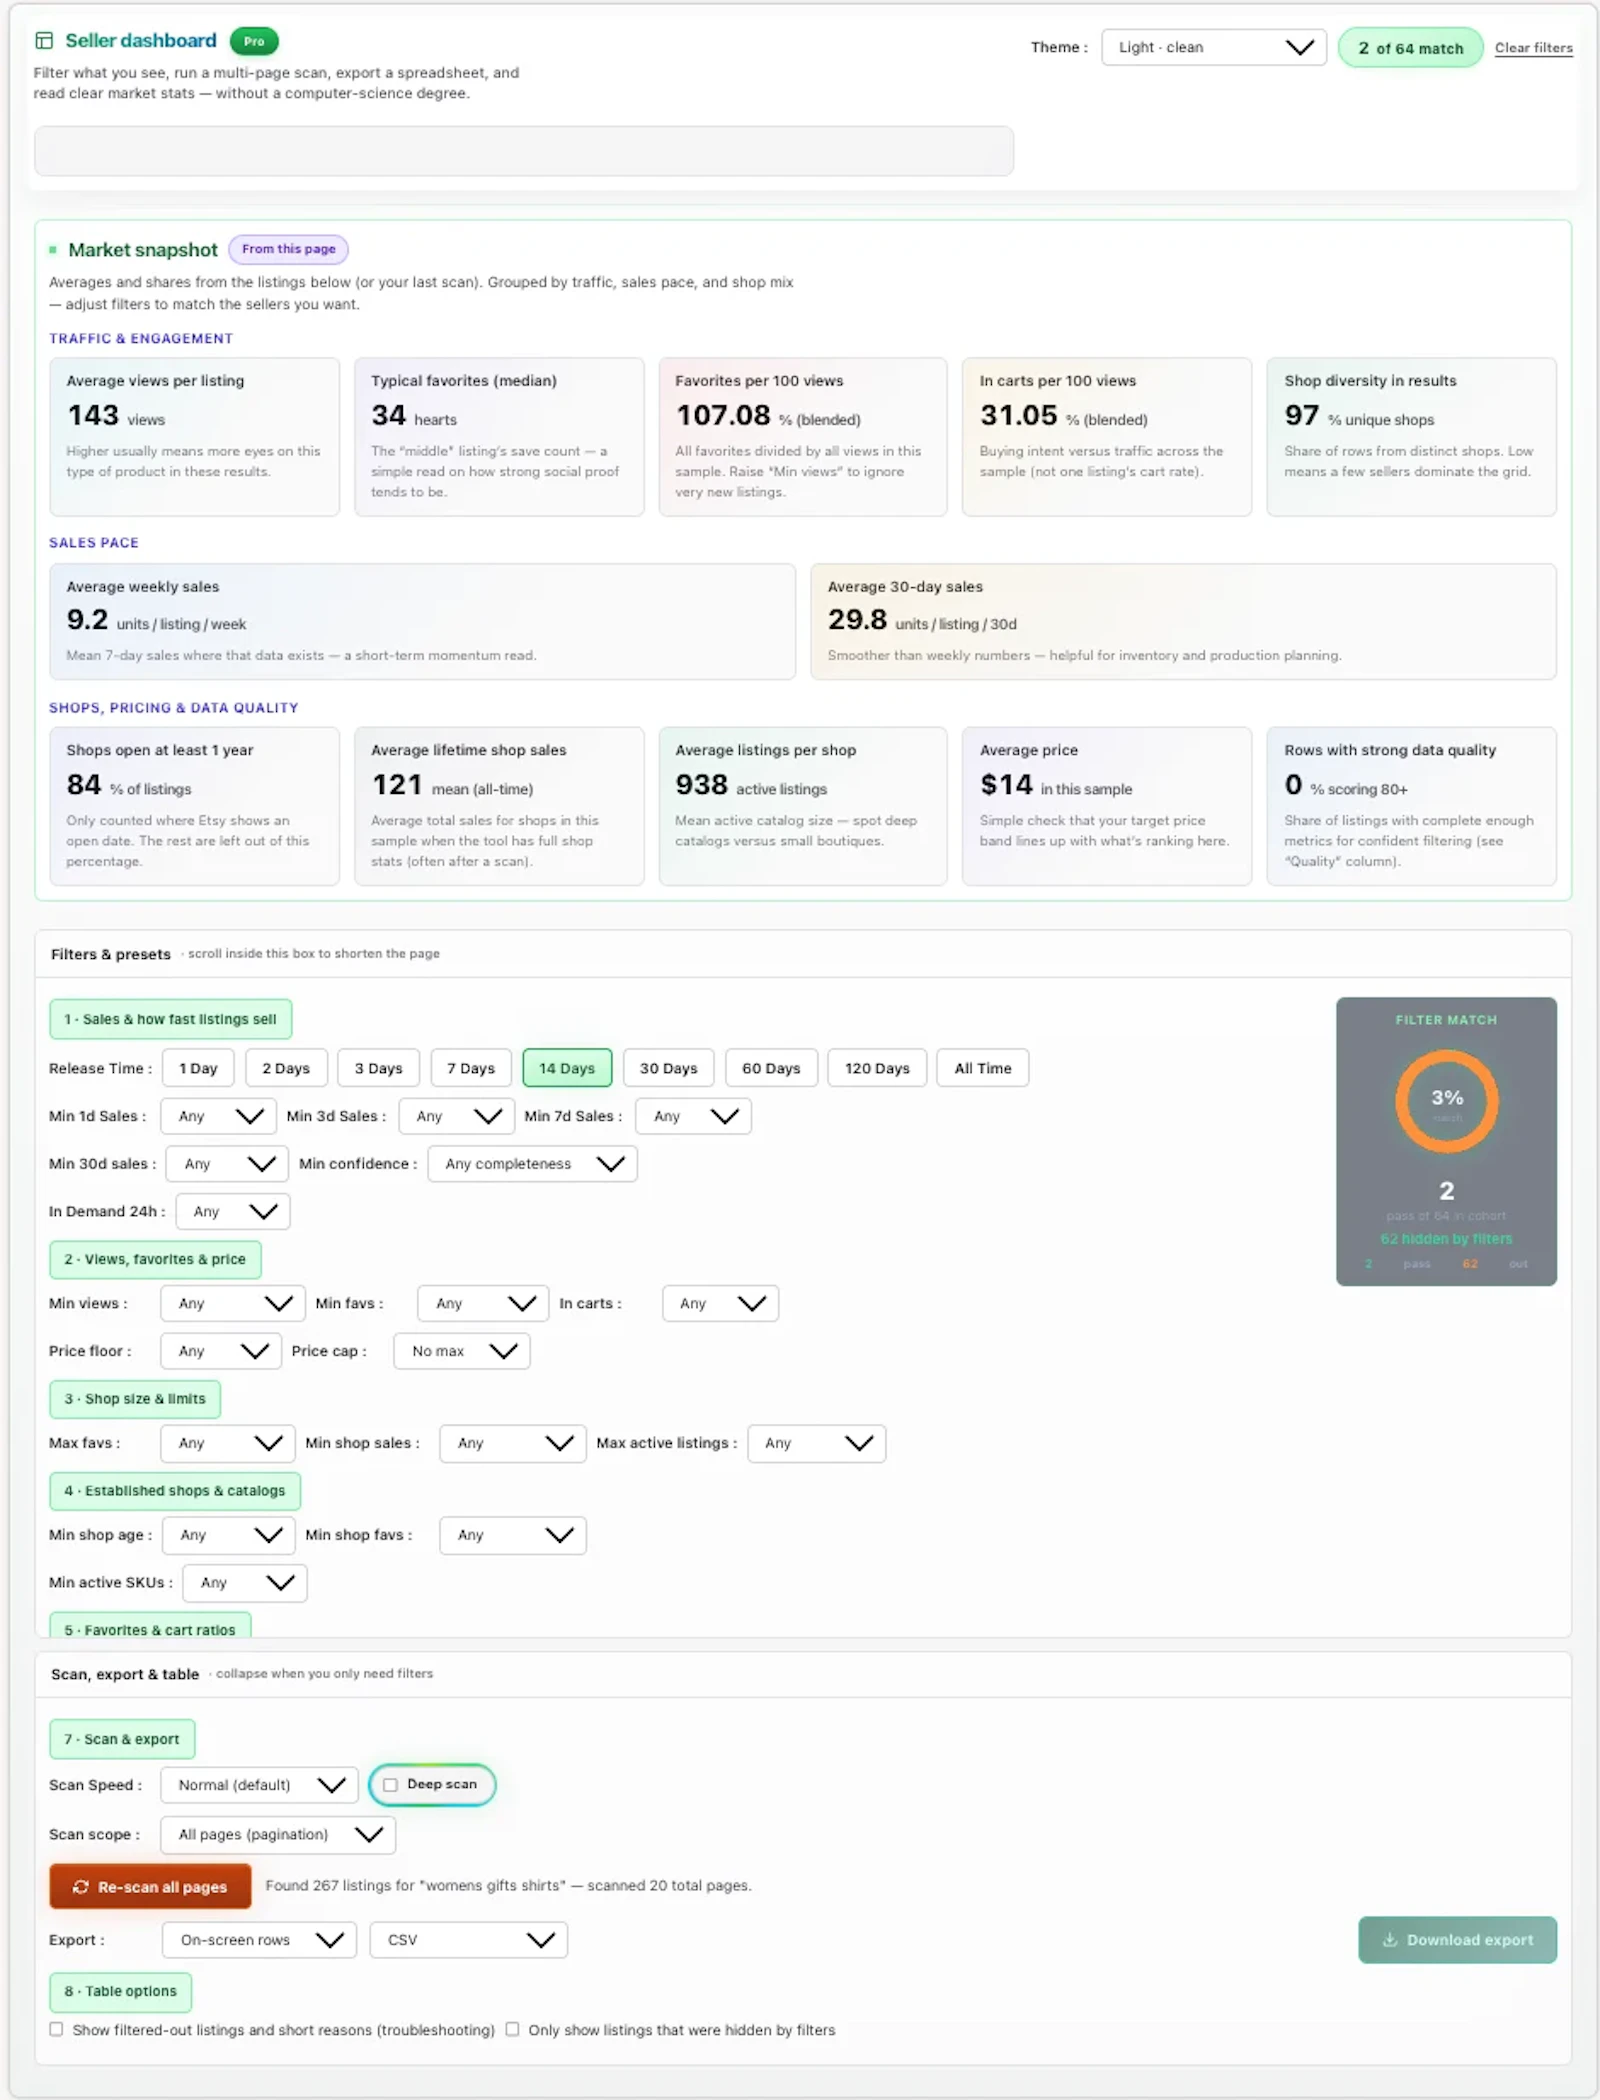Screen dimensions: 1600x2100
Task: Open Min 30d sales dropdown
Action: [227, 1164]
